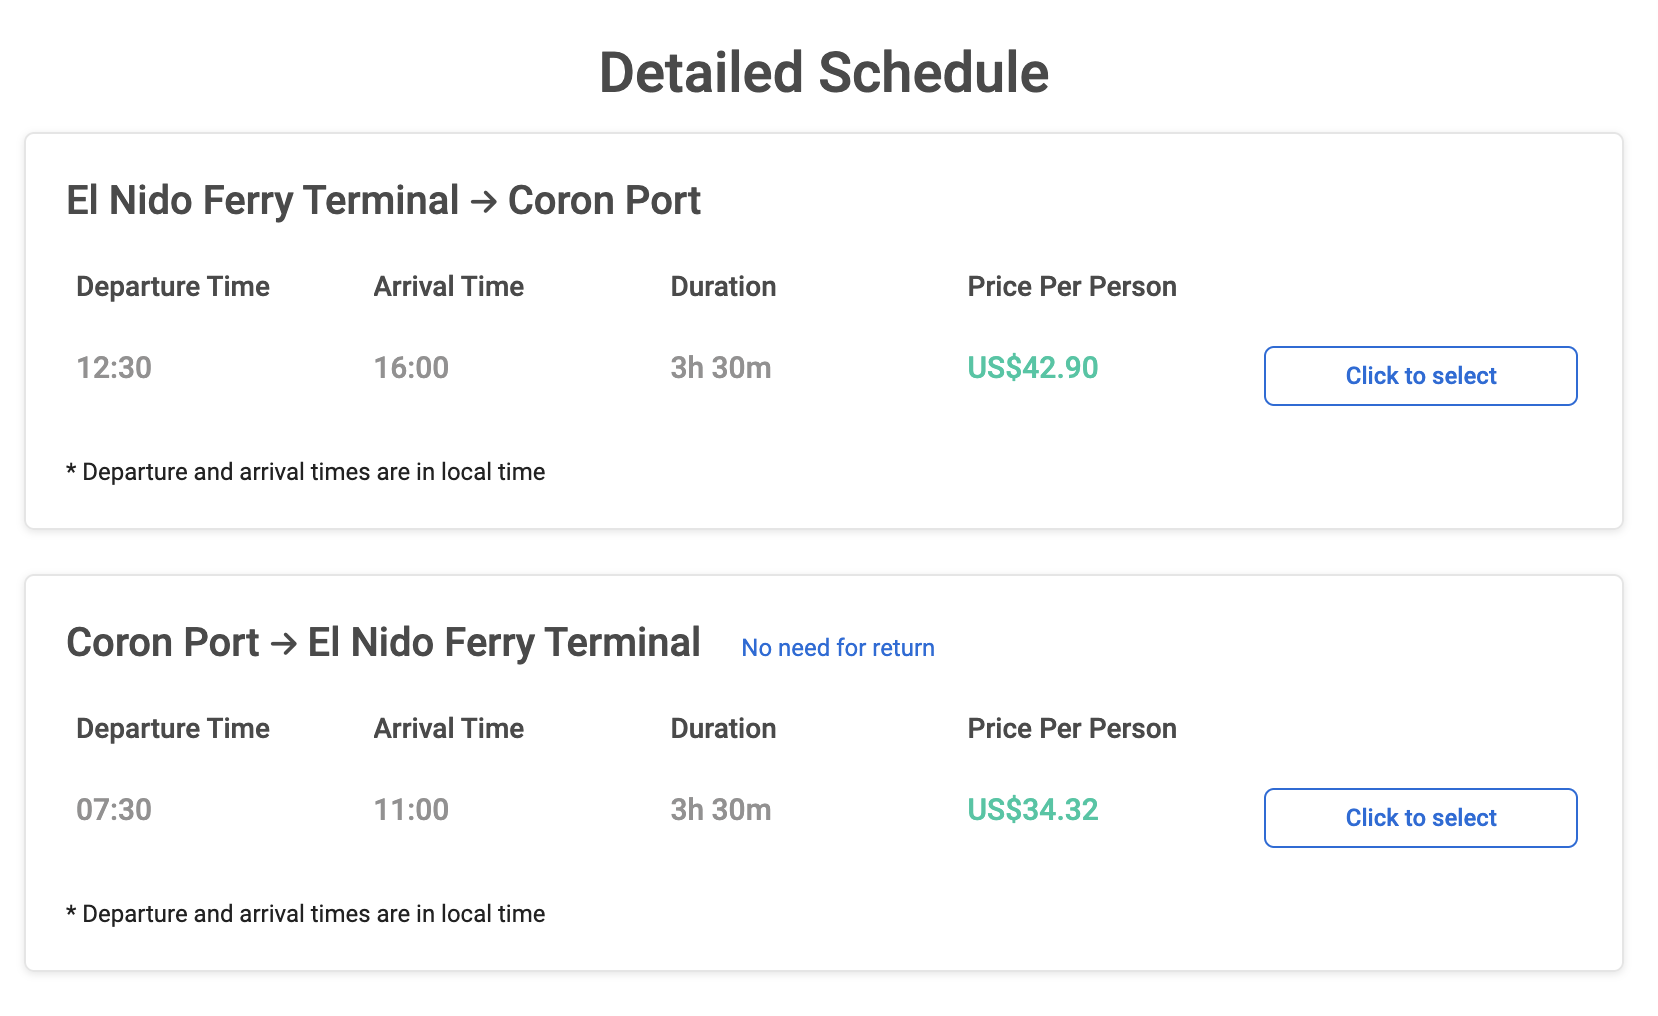Click the 11:00 arrival time

411,810
